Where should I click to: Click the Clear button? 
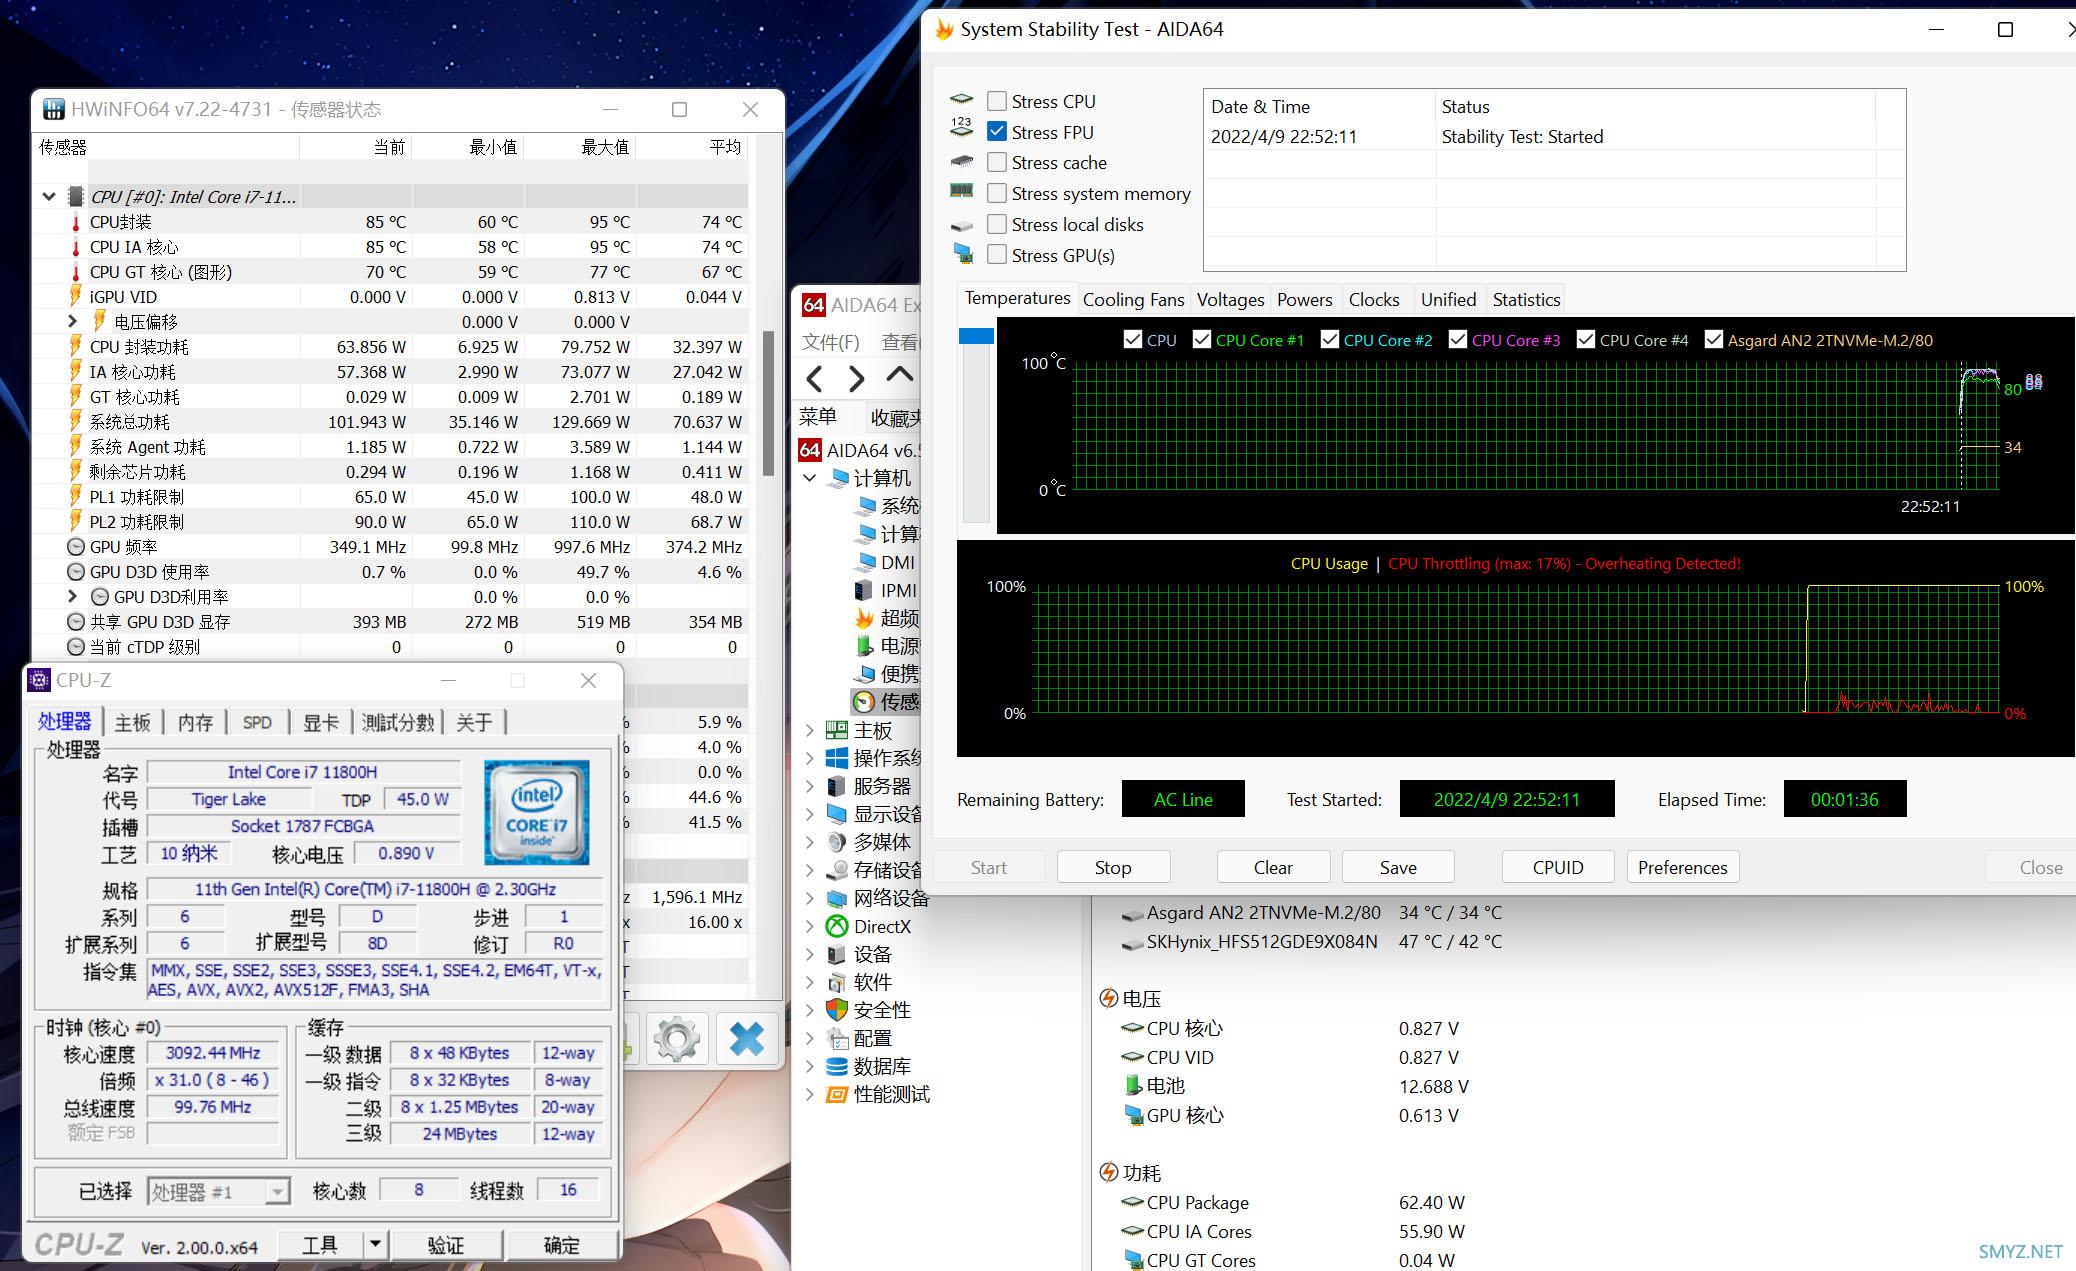pyautogui.click(x=1273, y=867)
